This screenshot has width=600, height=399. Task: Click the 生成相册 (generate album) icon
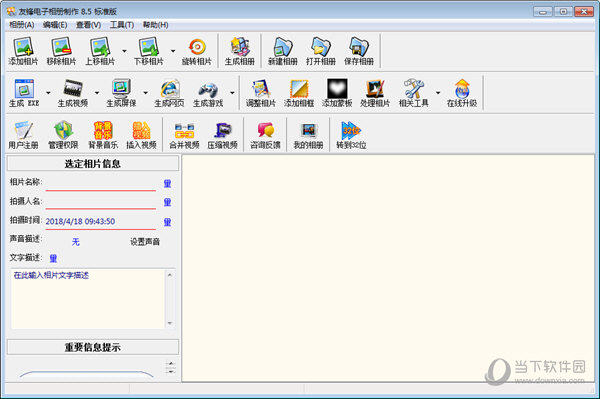coord(240,51)
